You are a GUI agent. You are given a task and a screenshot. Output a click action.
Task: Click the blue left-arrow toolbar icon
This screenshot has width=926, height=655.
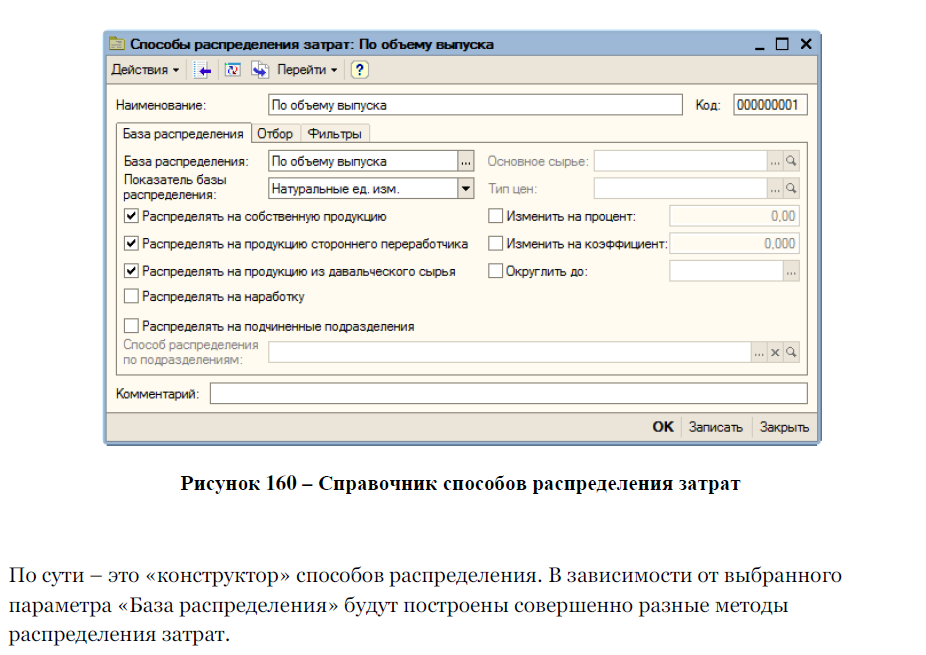point(203,70)
